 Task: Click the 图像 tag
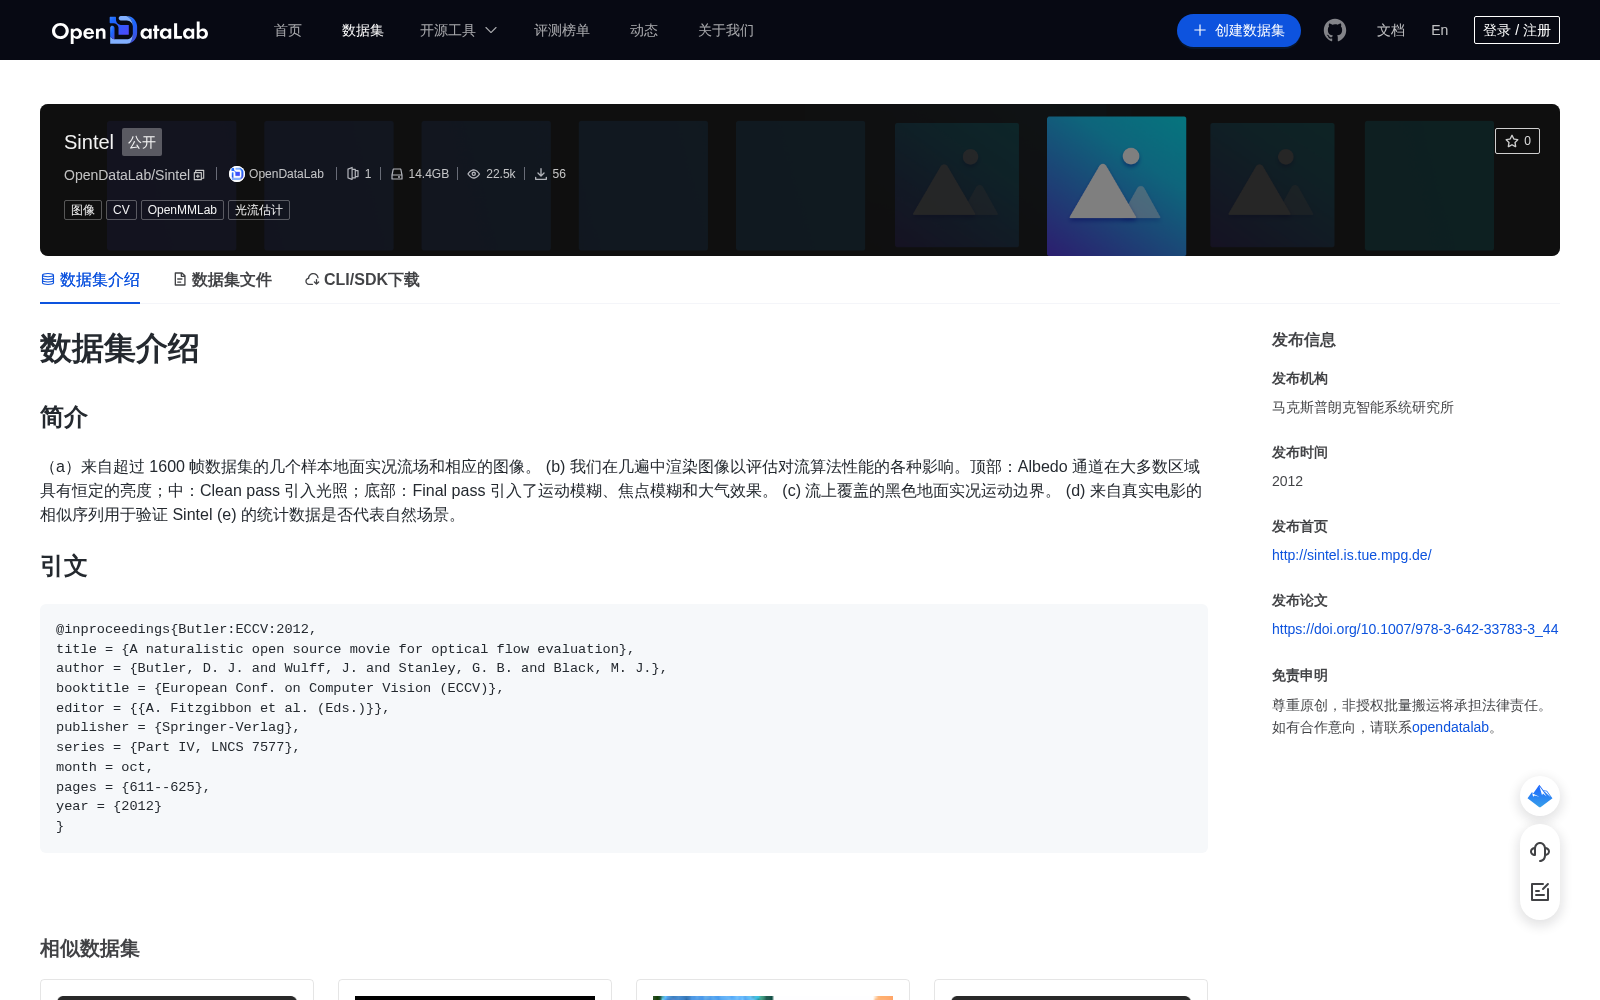tap(83, 210)
